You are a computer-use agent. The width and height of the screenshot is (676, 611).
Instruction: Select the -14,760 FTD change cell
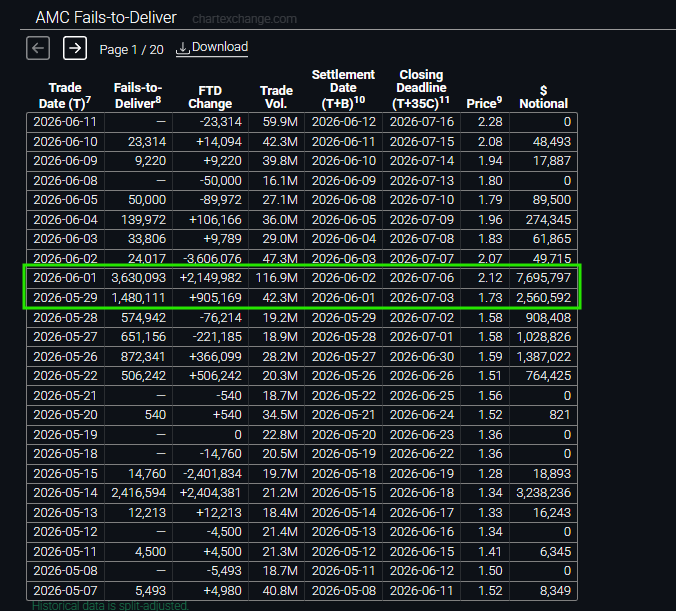point(210,454)
